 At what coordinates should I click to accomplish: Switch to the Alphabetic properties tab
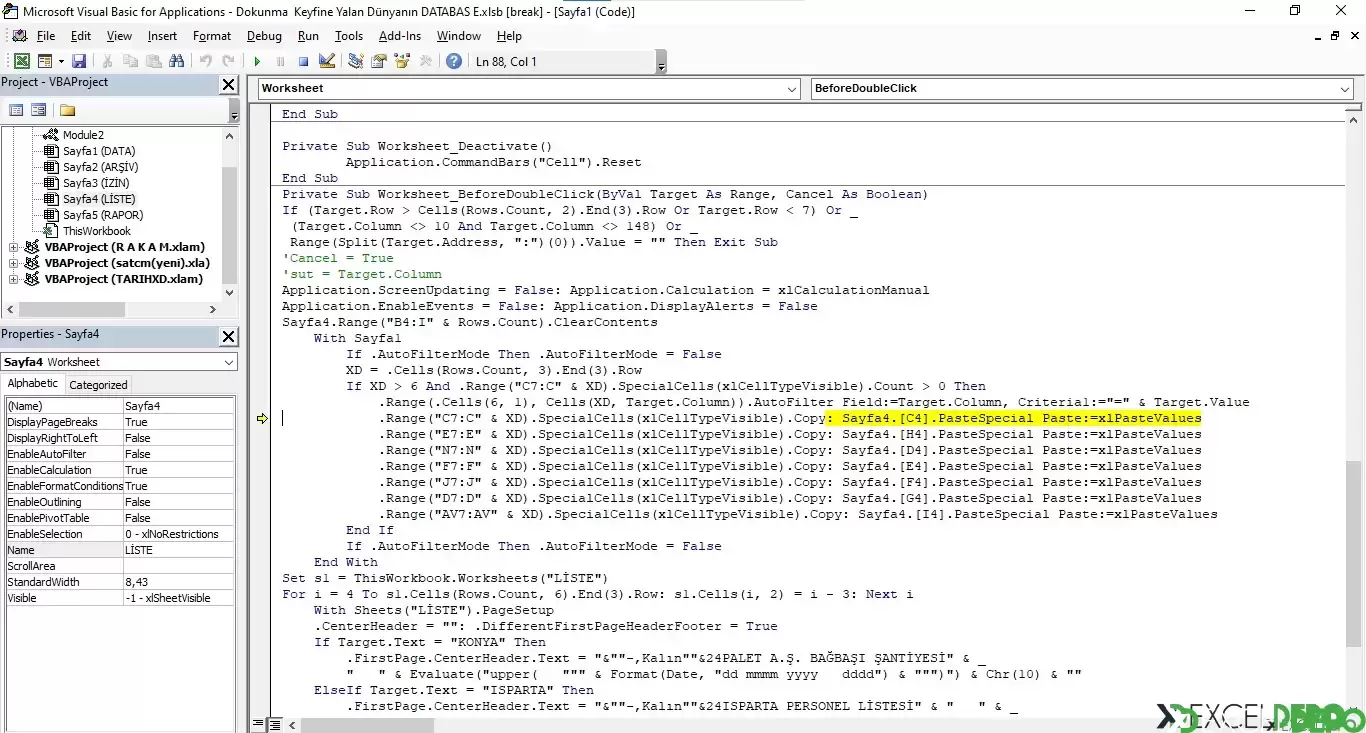[x=33, y=383]
